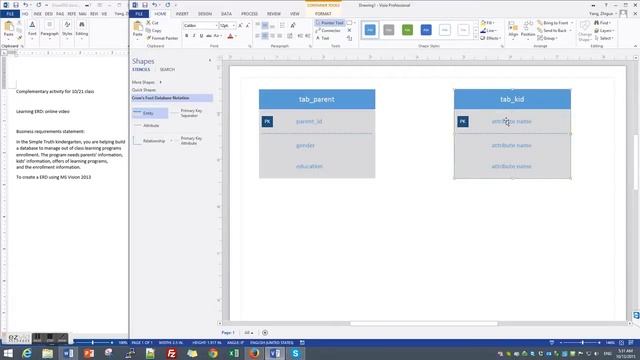This screenshot has width=640, height=360.
Task: Open Firefox from the Windows taskbar
Action: tap(254, 353)
